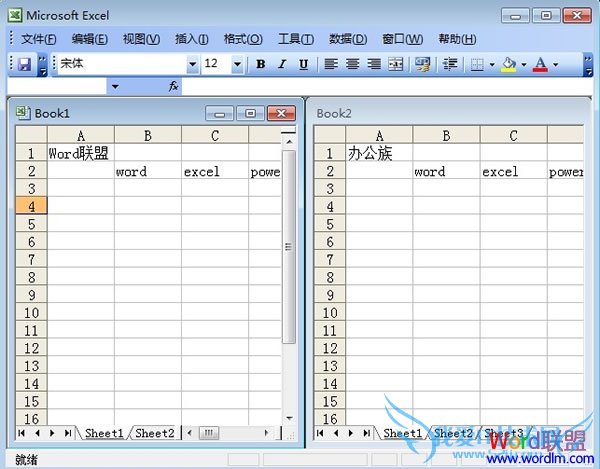Maximize the Book1 window
The image size is (600, 469).
[x=250, y=113]
